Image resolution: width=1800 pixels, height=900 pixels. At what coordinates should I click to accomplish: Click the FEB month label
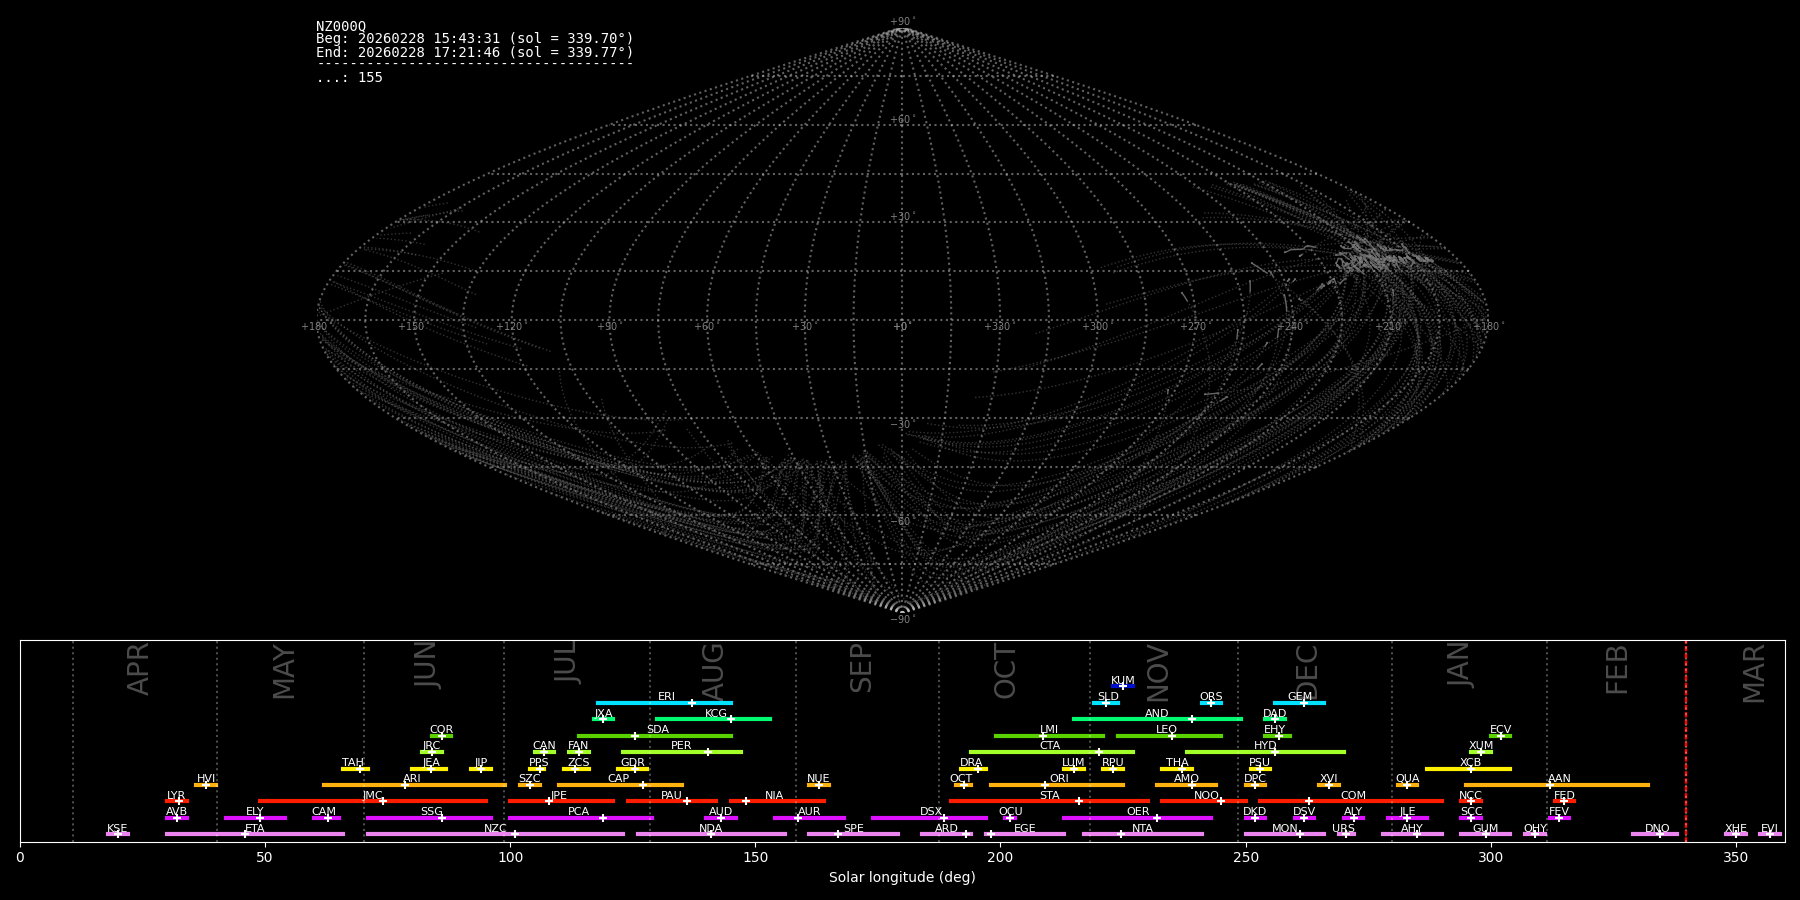click(x=1617, y=669)
